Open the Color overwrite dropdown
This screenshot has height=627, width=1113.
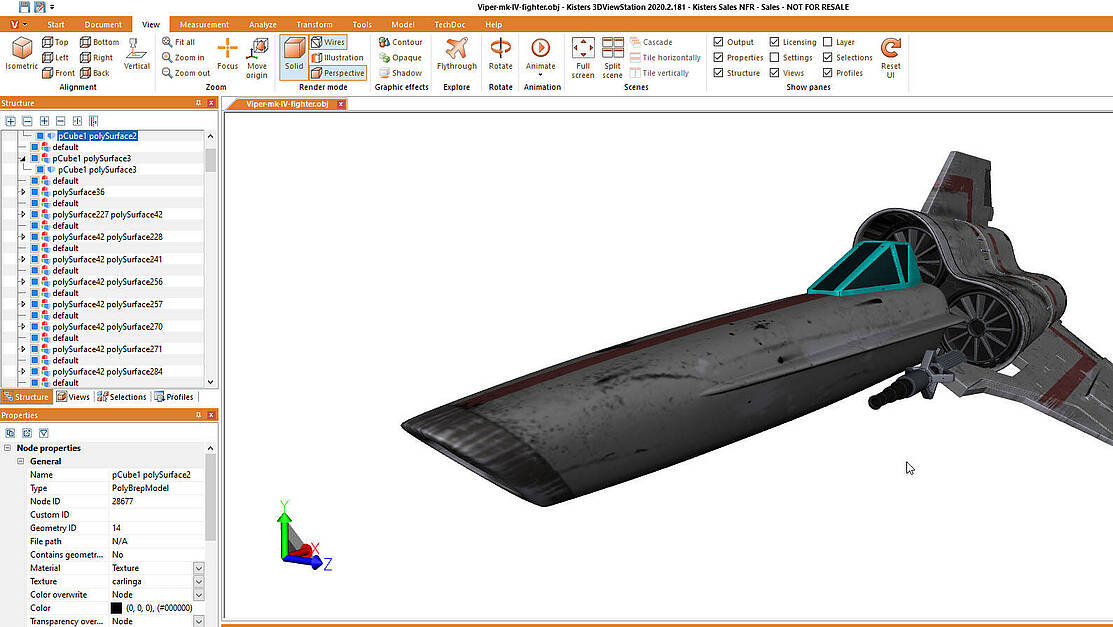[199, 595]
